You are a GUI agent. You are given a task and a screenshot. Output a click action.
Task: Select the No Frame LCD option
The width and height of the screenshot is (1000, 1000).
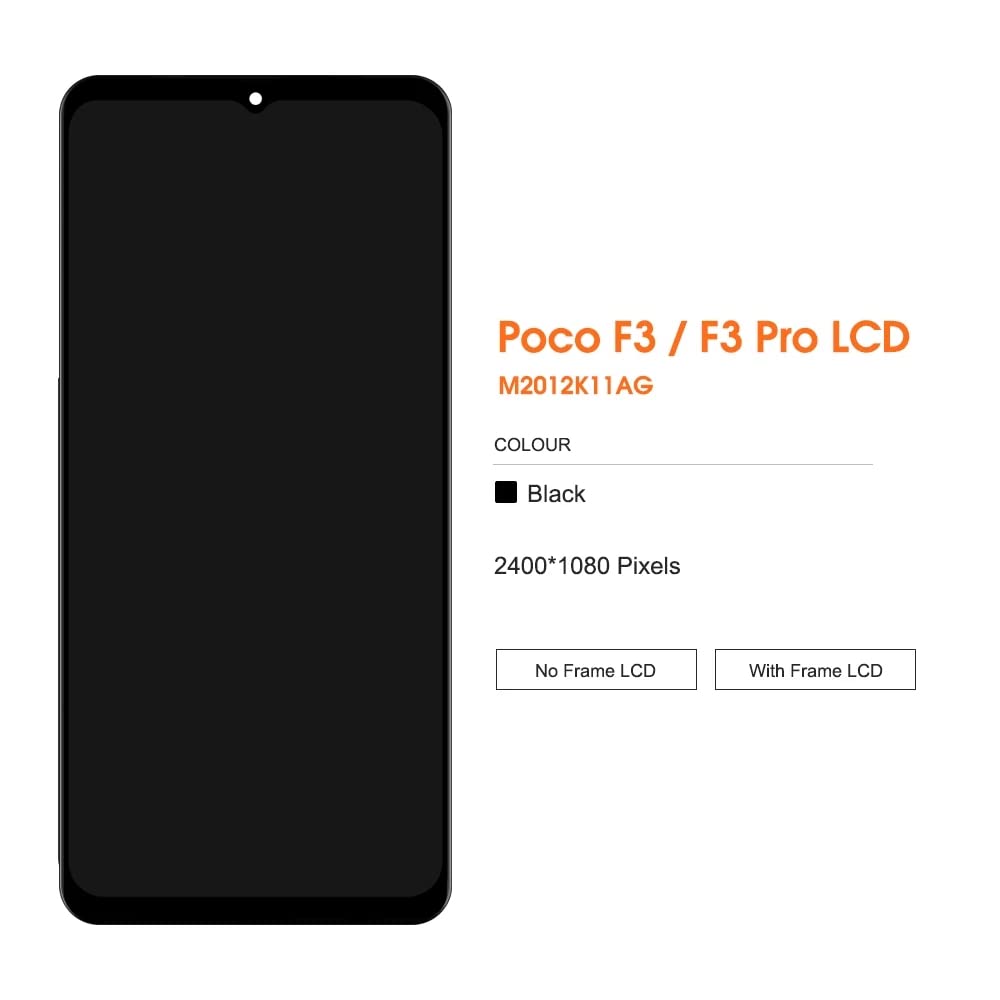coord(596,669)
